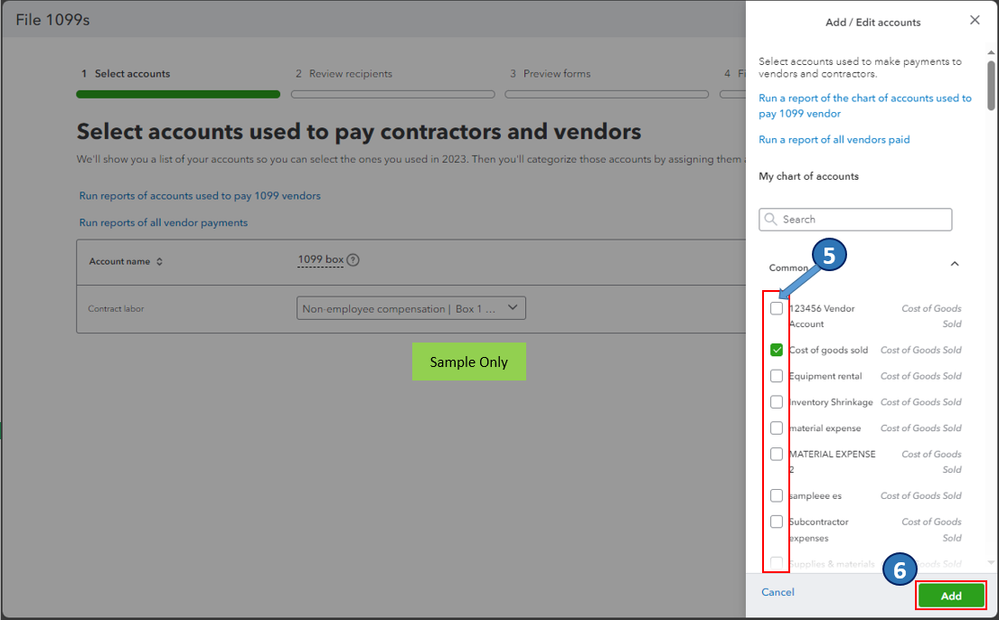Close the Add / Edit accounts panel
This screenshot has height=620, width=999.
[x=975, y=20]
